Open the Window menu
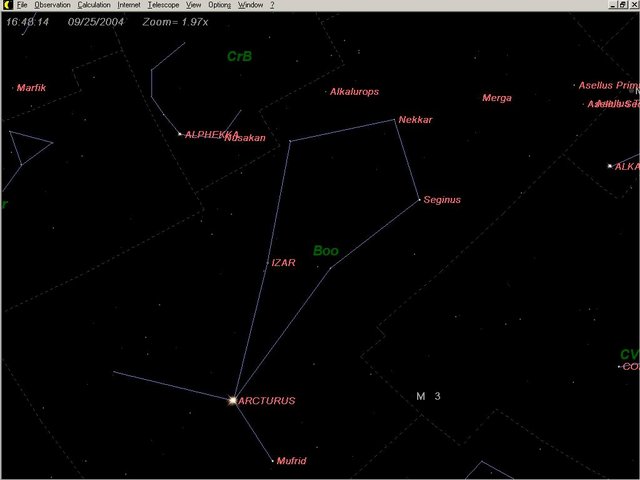 point(250,5)
